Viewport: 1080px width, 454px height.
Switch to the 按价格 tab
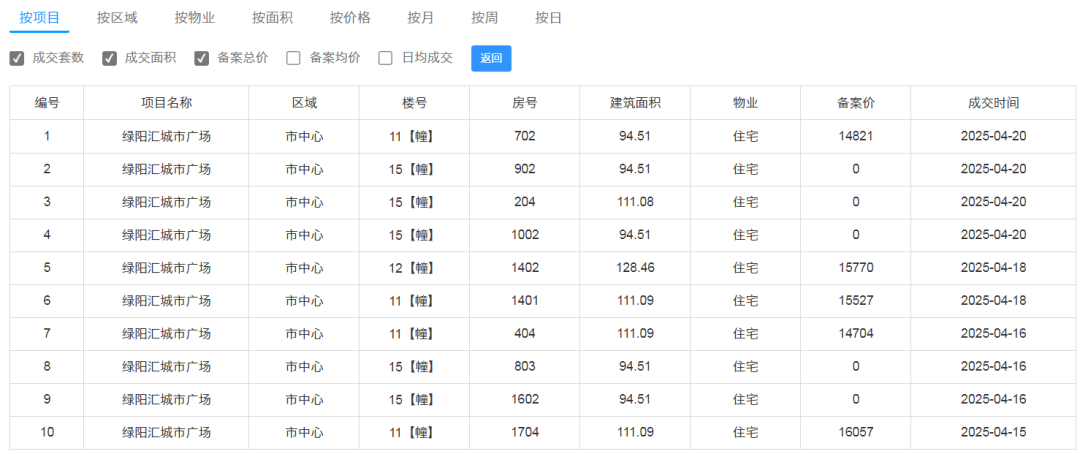pos(350,18)
